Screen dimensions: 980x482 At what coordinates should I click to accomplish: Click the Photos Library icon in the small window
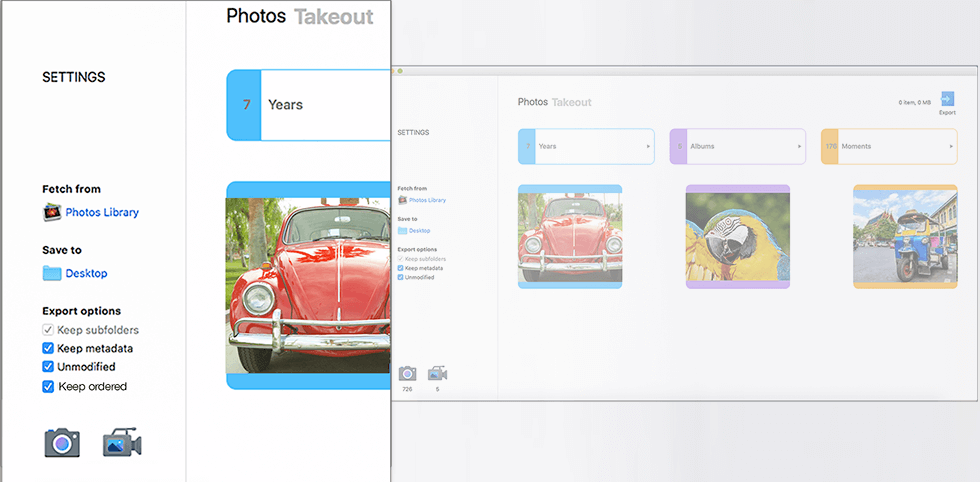coord(402,200)
